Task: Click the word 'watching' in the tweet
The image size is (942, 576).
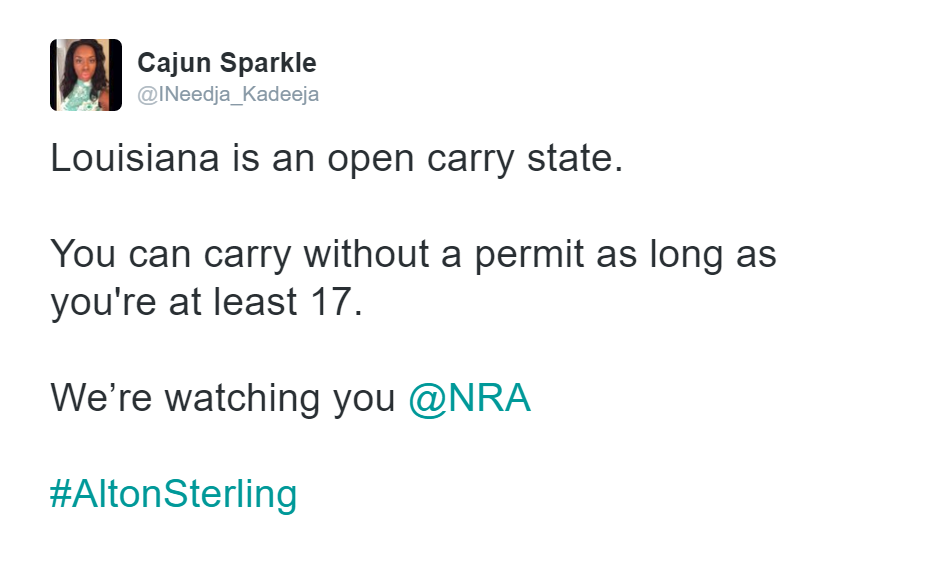Action: coord(242,399)
